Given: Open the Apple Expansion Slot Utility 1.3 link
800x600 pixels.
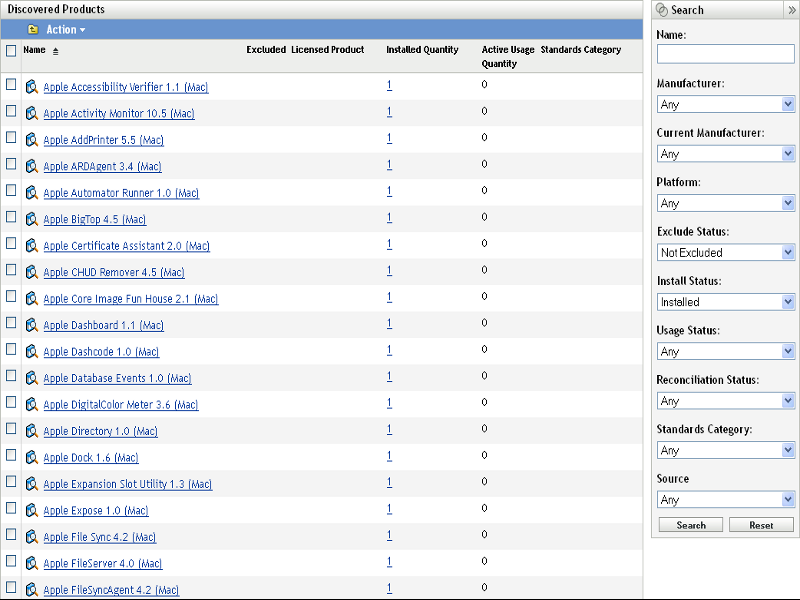Looking at the screenshot, I should pos(128,484).
